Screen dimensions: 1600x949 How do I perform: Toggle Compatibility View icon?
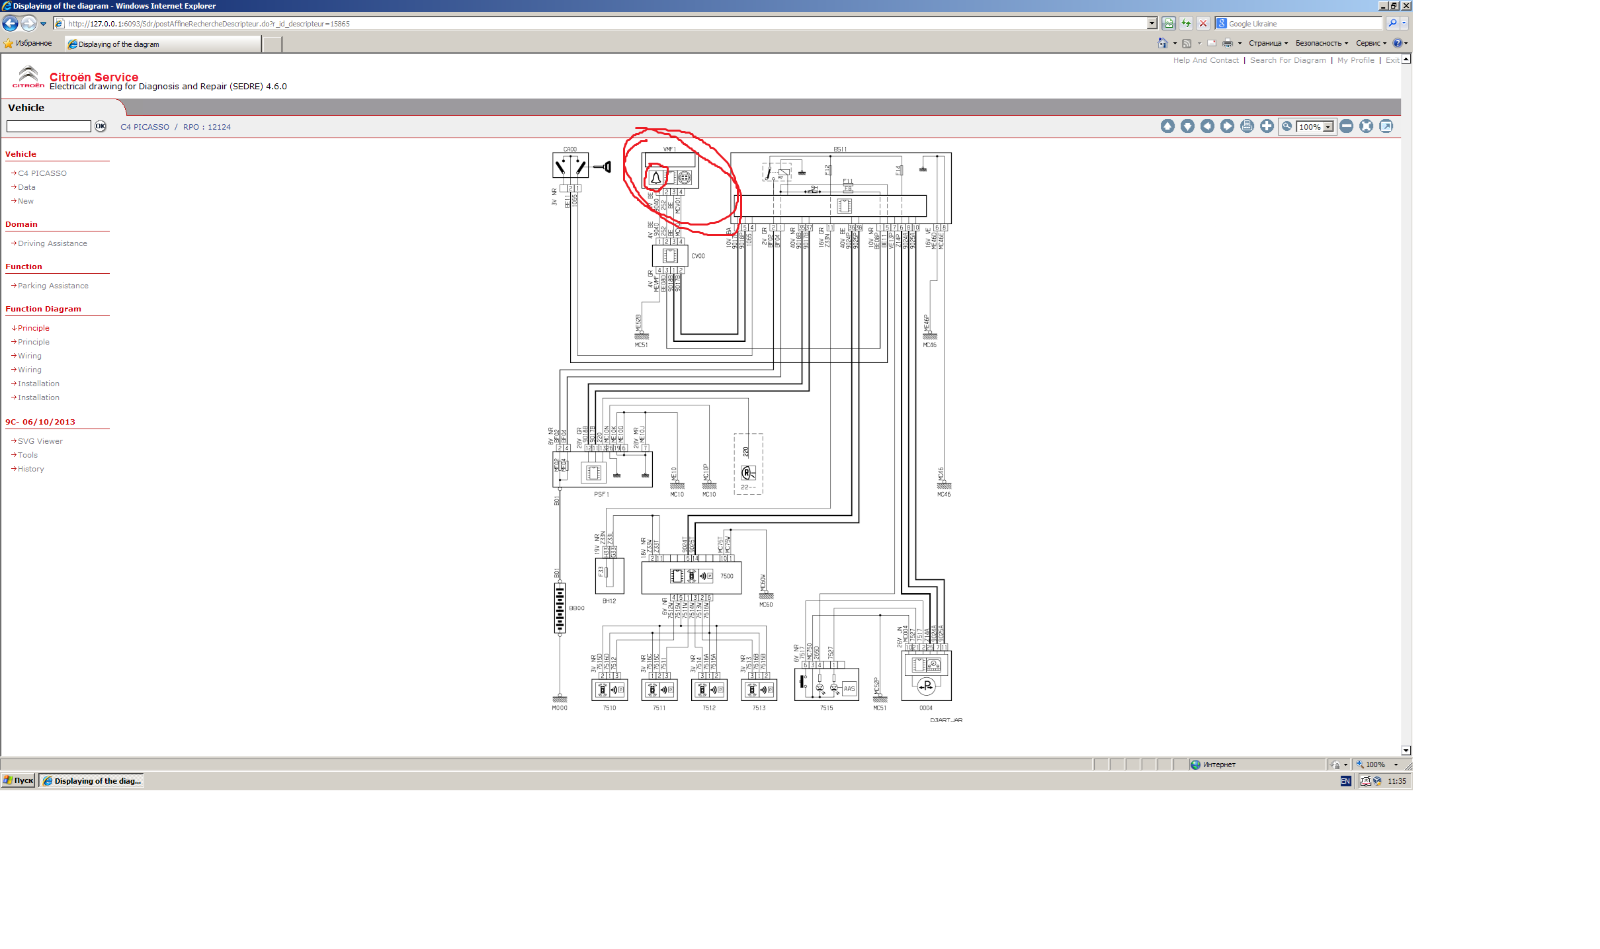(x=1168, y=23)
